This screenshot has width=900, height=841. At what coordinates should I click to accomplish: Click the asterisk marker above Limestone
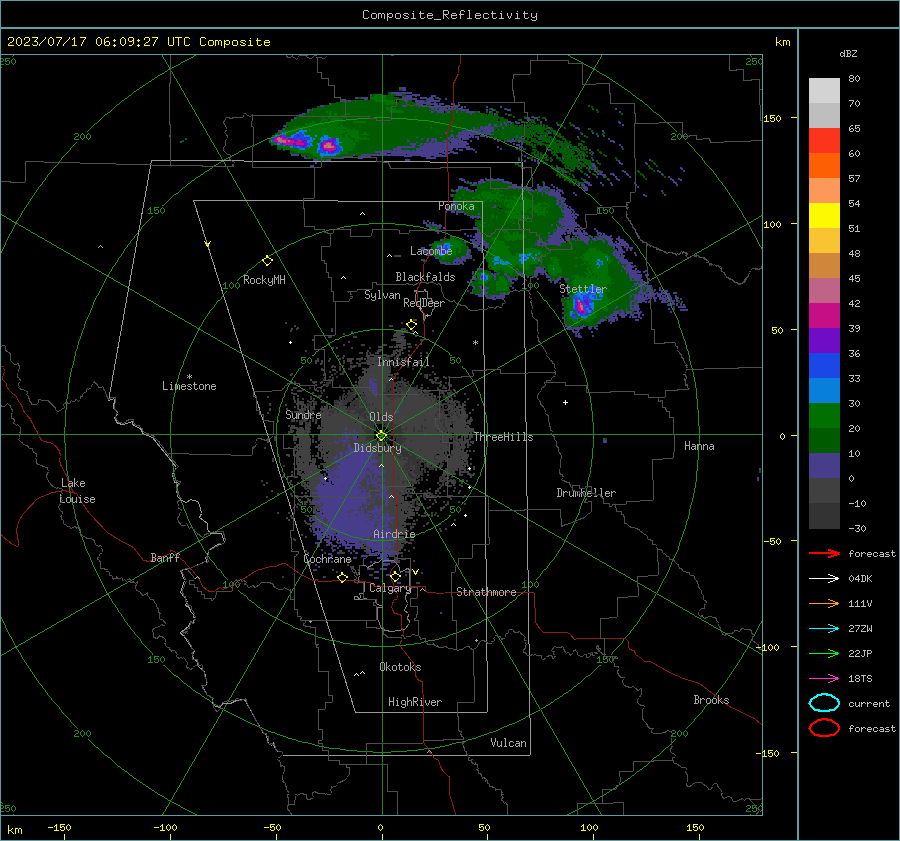tap(189, 377)
